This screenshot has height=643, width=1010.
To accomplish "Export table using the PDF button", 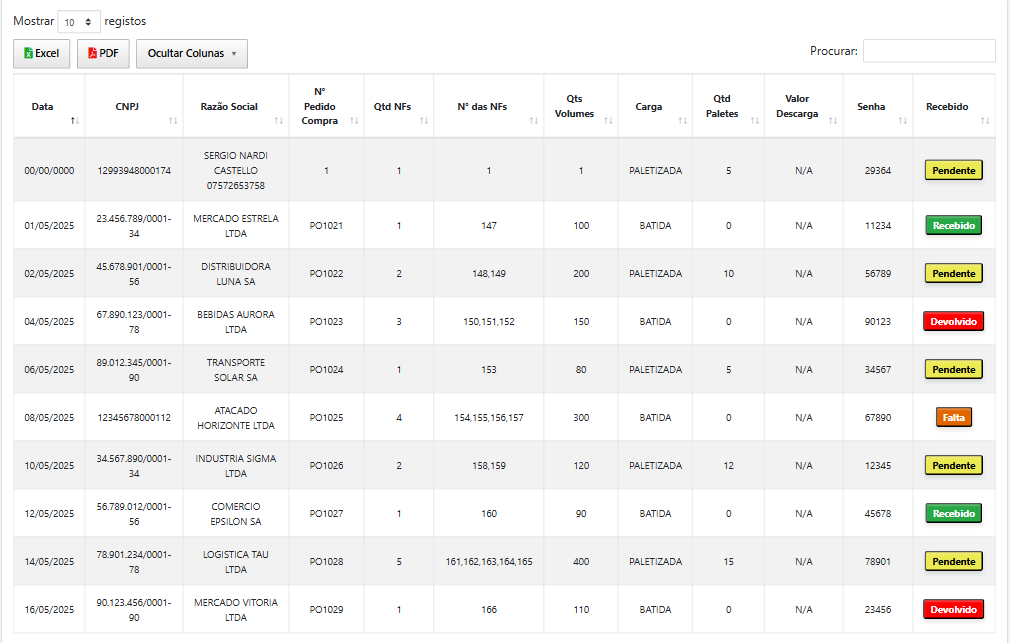I will pyautogui.click(x=103, y=54).
